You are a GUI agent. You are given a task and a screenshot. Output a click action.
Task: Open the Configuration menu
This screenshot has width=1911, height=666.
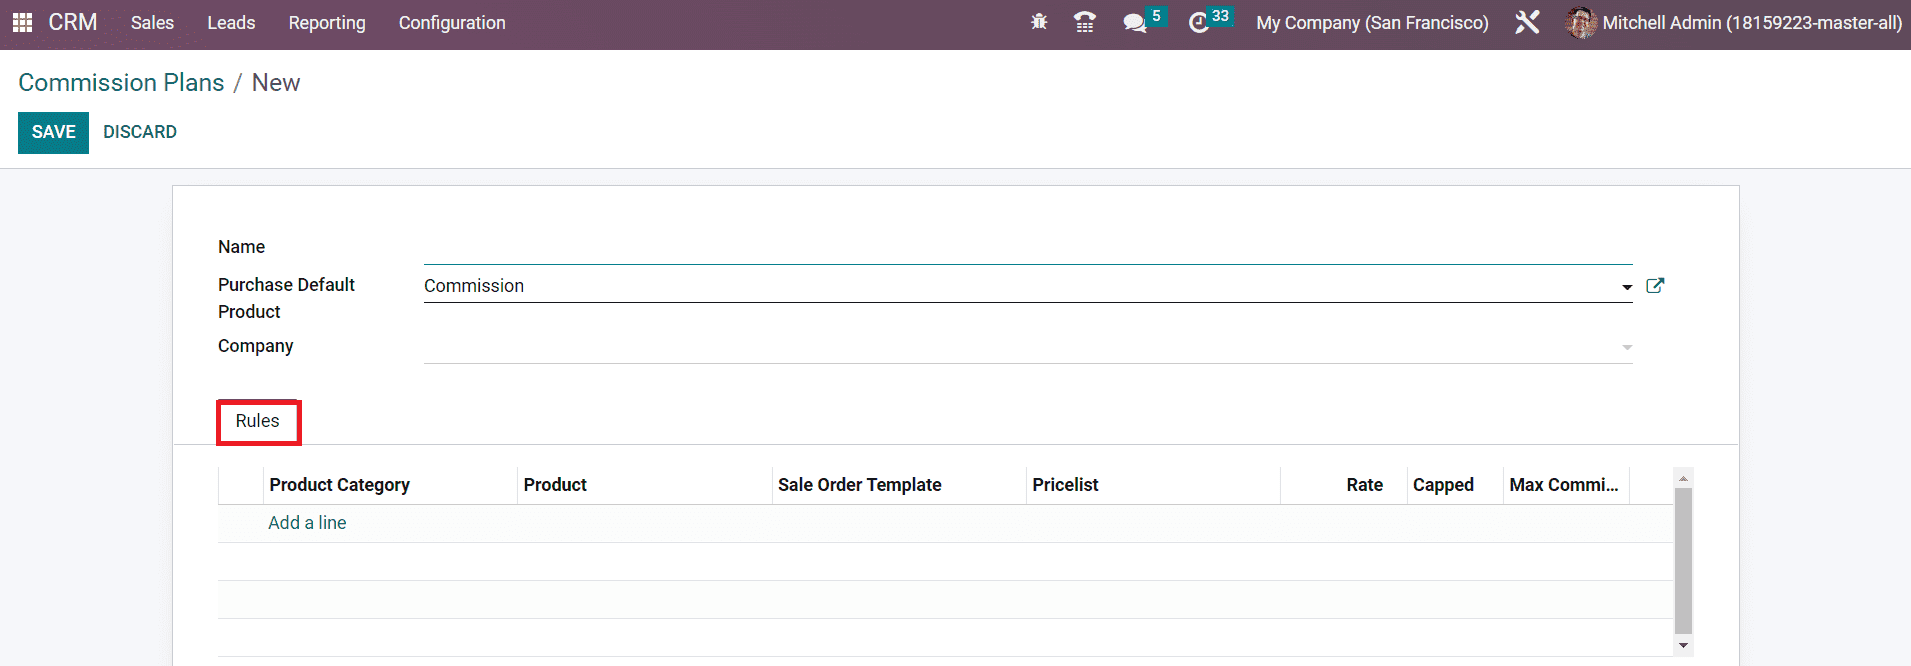pos(452,23)
